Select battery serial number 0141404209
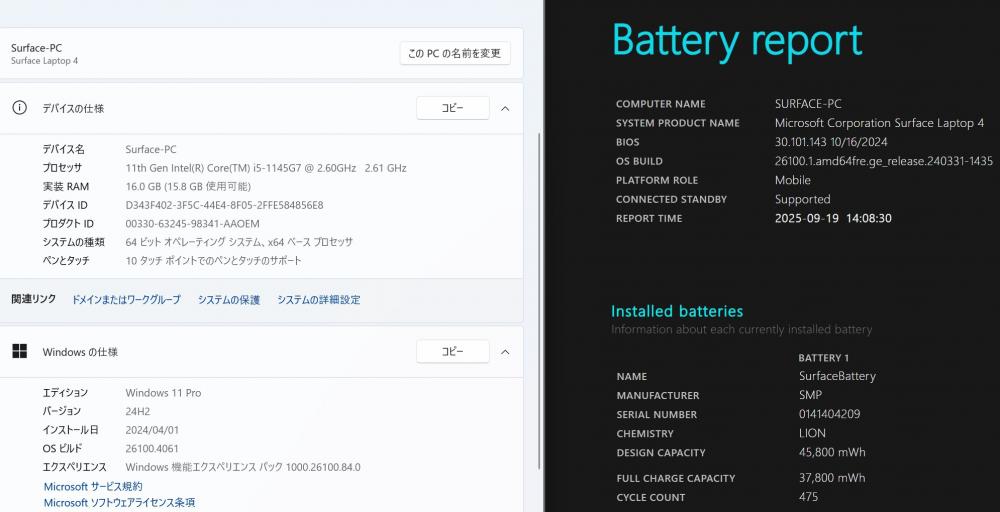Screen dimensions: 1000x512 click(x=829, y=414)
